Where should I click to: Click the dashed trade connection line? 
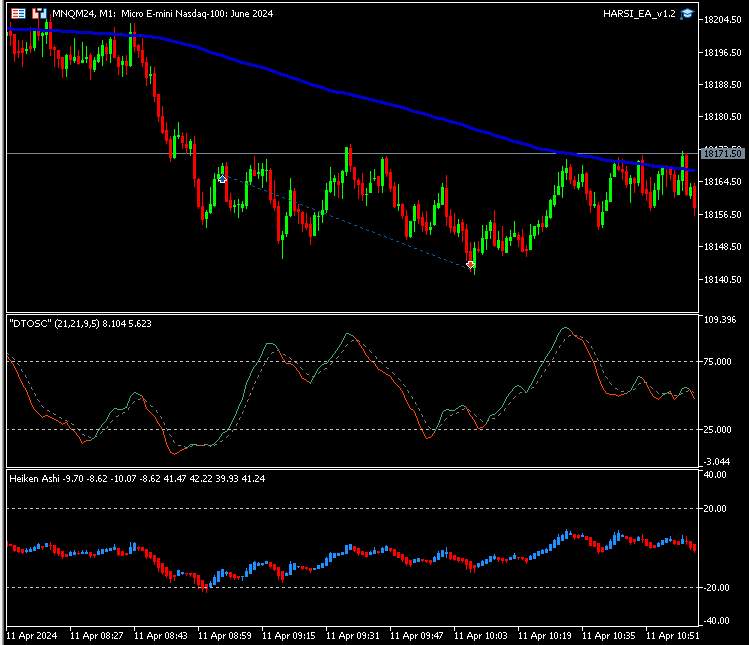[x=346, y=222]
